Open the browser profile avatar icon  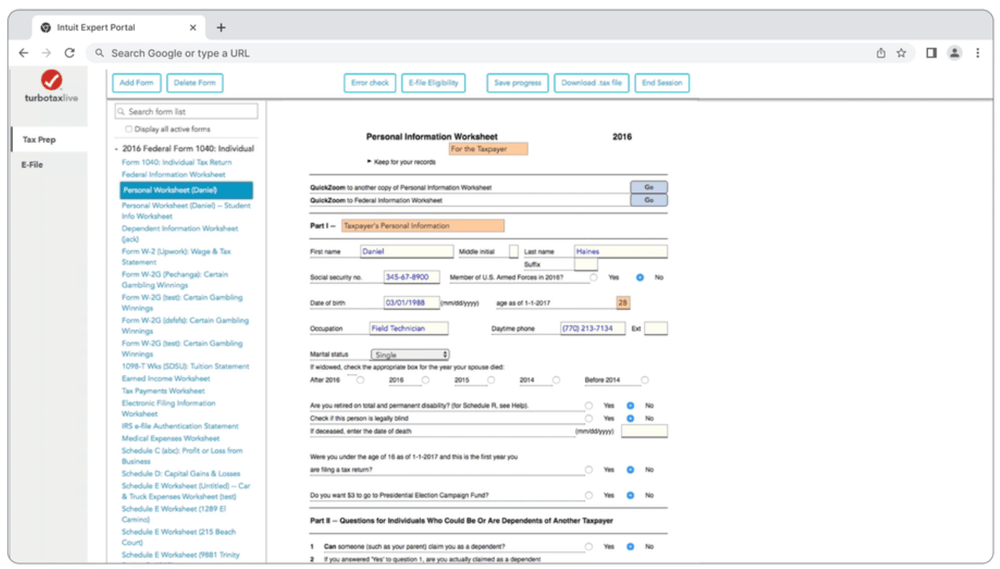click(x=954, y=53)
